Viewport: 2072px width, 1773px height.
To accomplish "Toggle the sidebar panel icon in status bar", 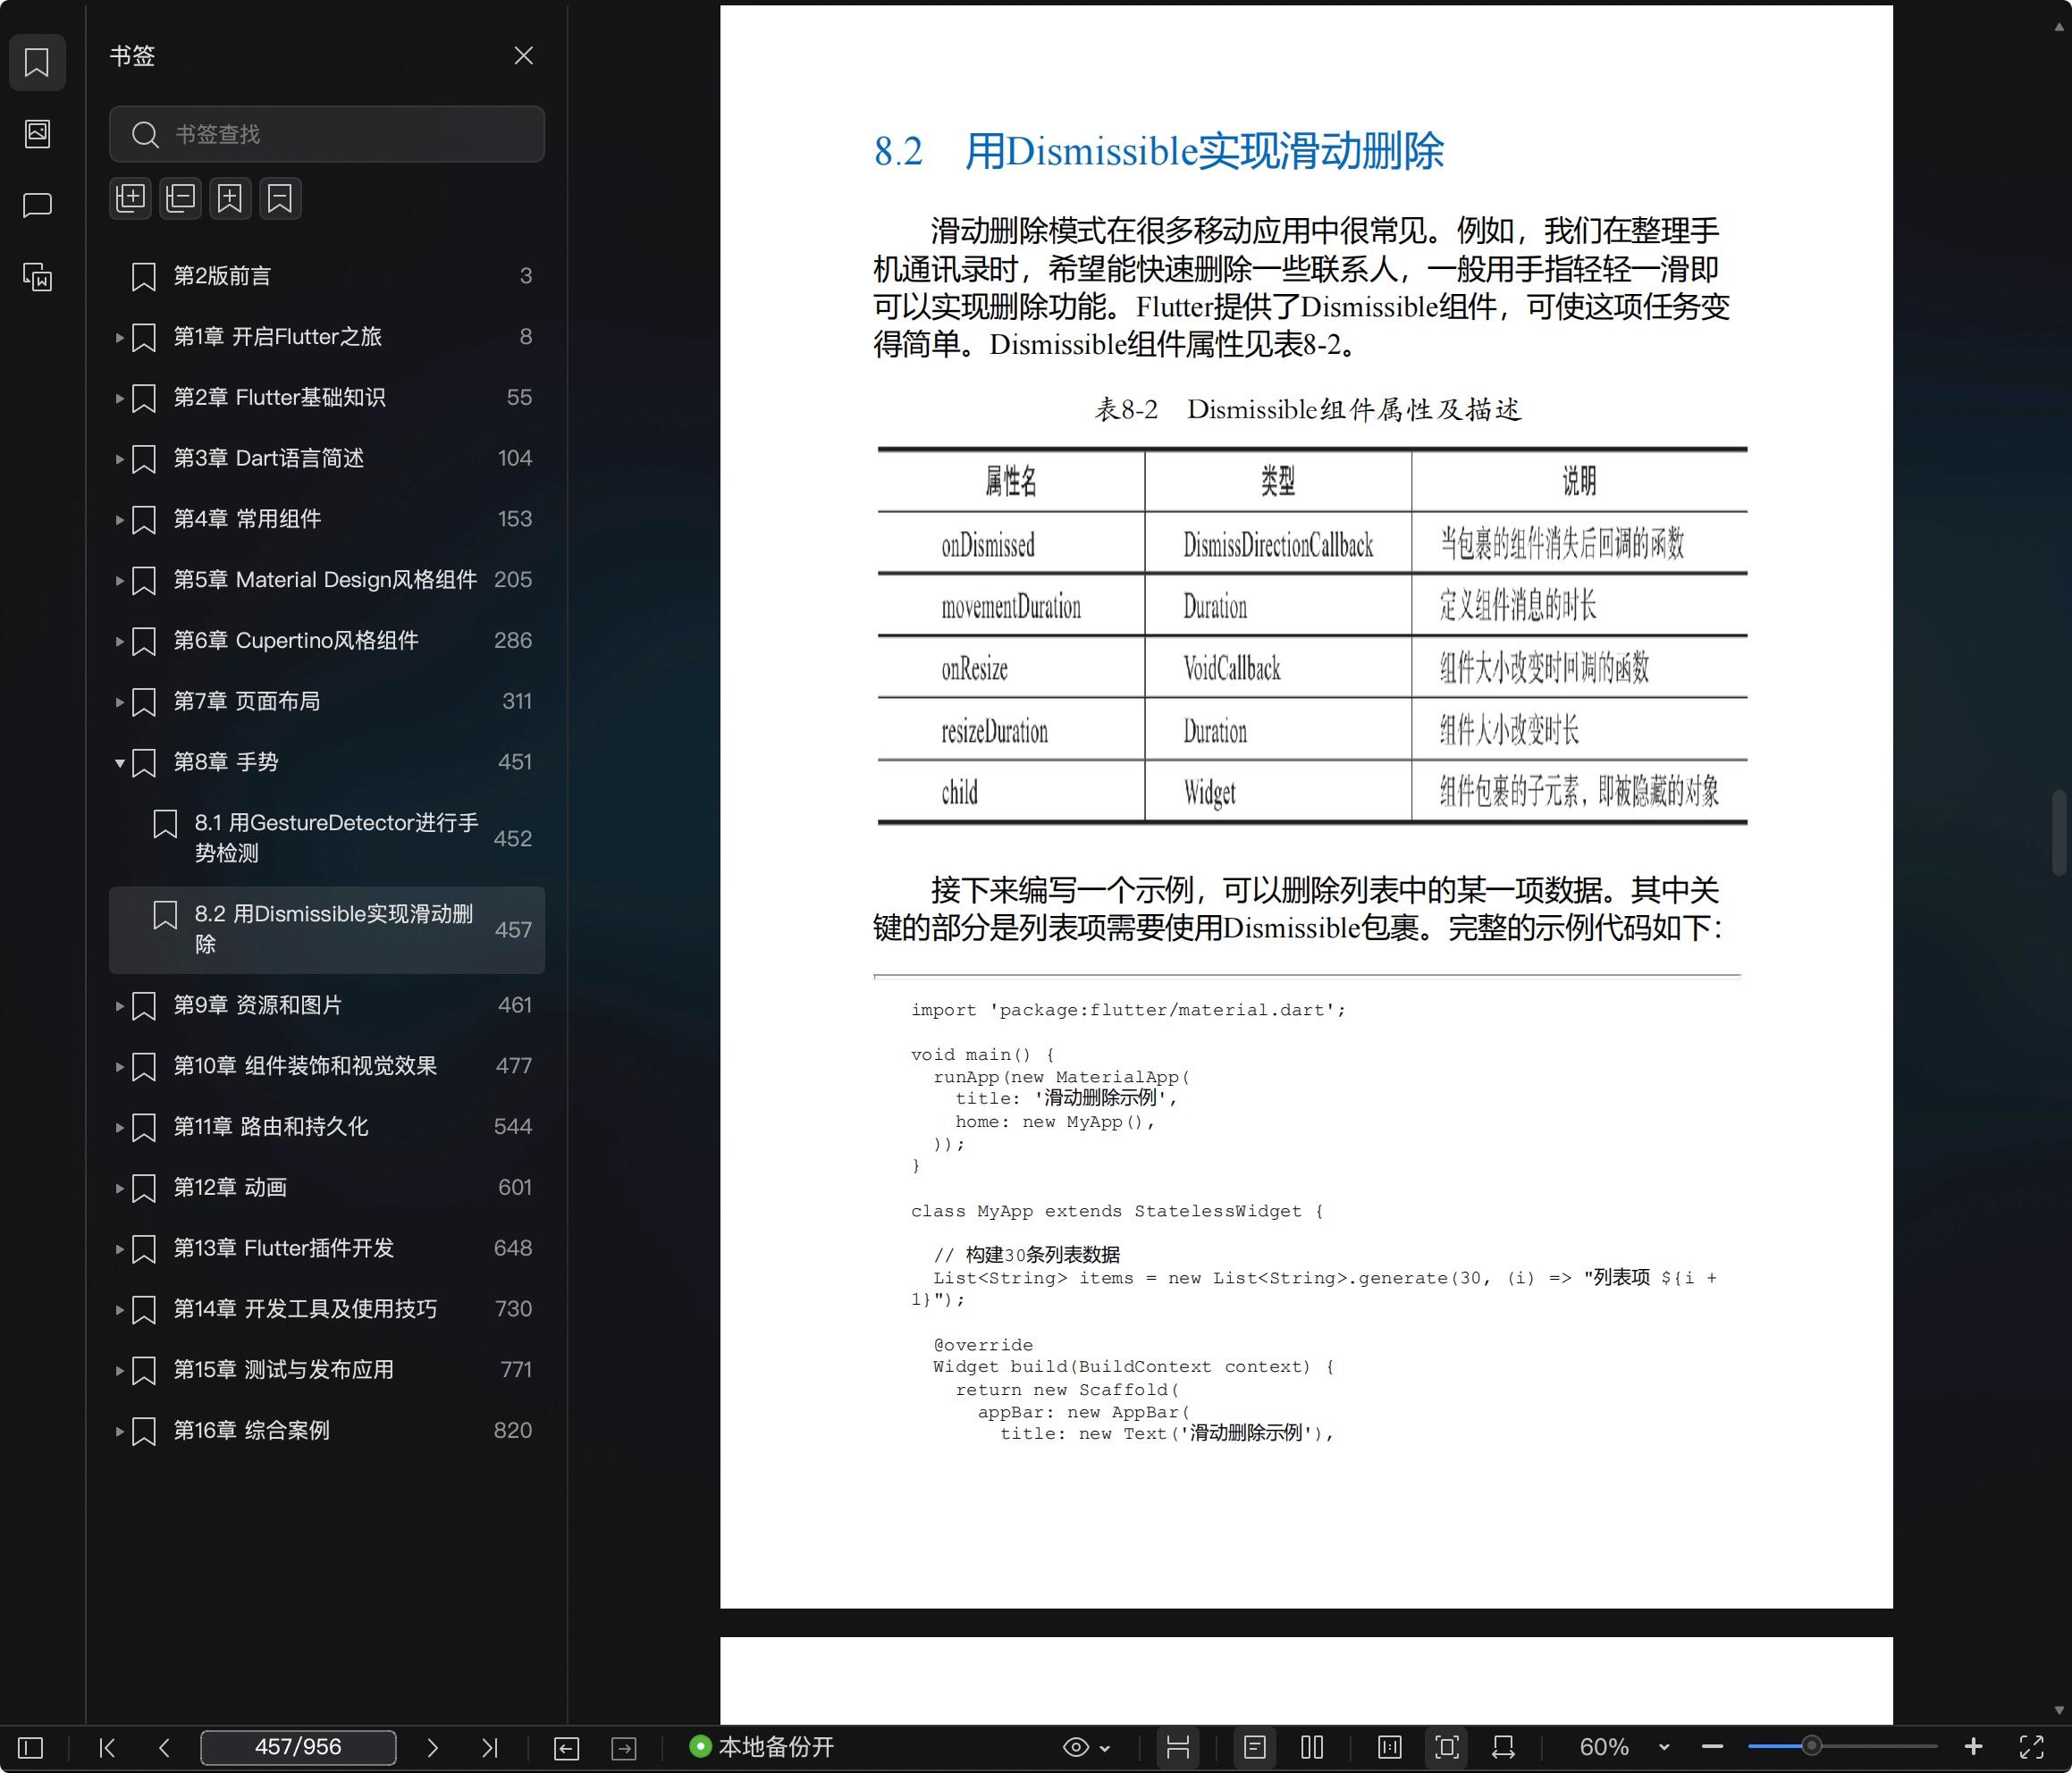I will click(x=31, y=1747).
